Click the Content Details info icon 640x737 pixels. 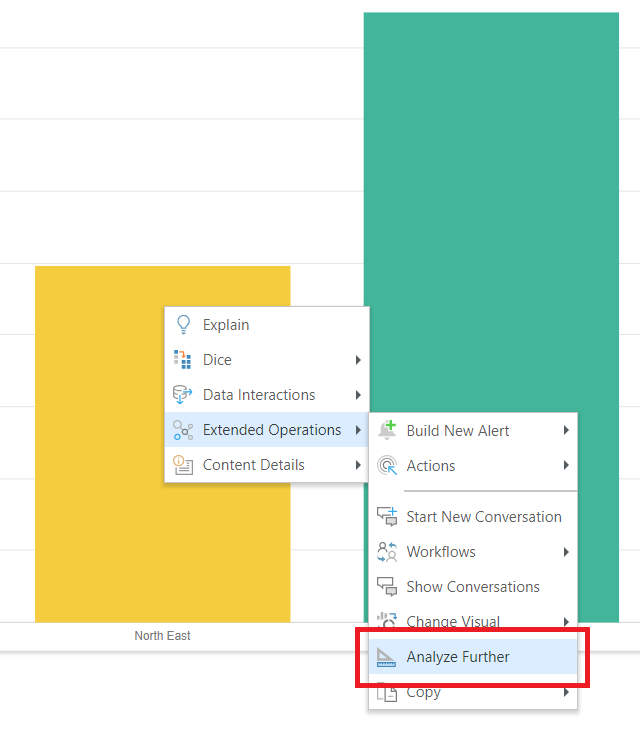(x=183, y=465)
